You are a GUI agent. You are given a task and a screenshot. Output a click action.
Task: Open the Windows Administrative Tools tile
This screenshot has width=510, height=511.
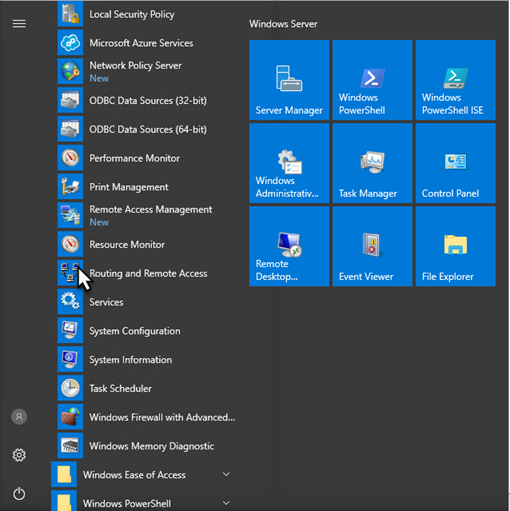[x=289, y=163]
